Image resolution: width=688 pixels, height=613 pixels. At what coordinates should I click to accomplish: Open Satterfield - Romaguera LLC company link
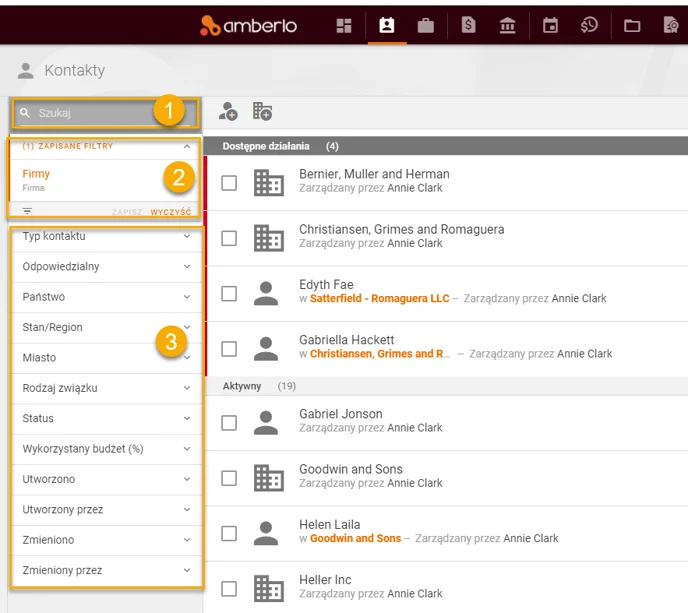point(380,298)
